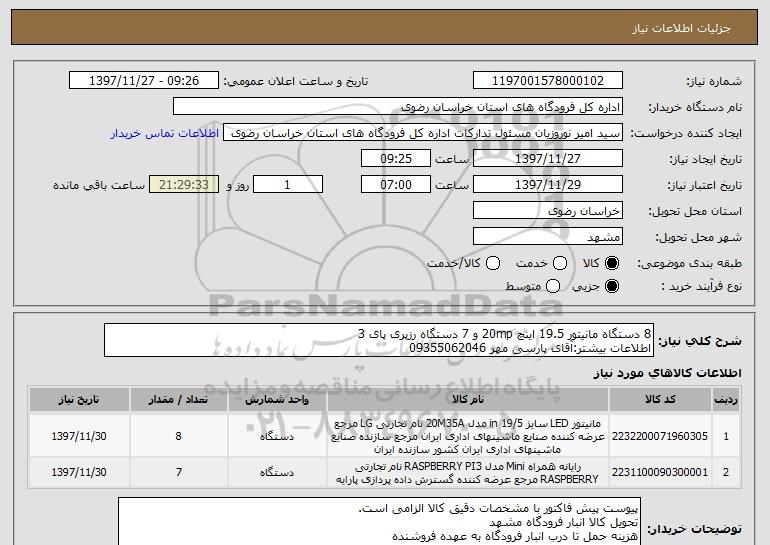
Task: Click the validity time 07:00 field
Action: (x=396, y=185)
